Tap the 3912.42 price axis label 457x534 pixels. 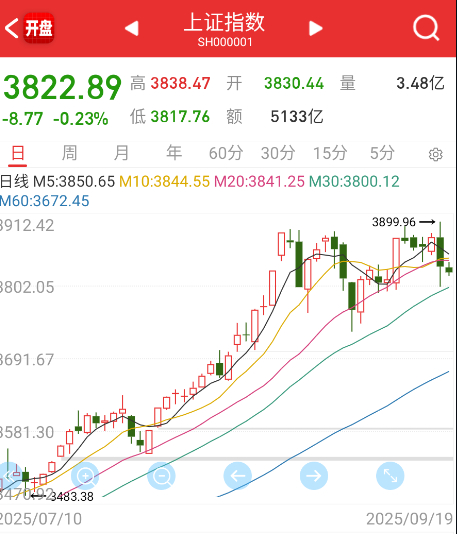click(x=27, y=226)
